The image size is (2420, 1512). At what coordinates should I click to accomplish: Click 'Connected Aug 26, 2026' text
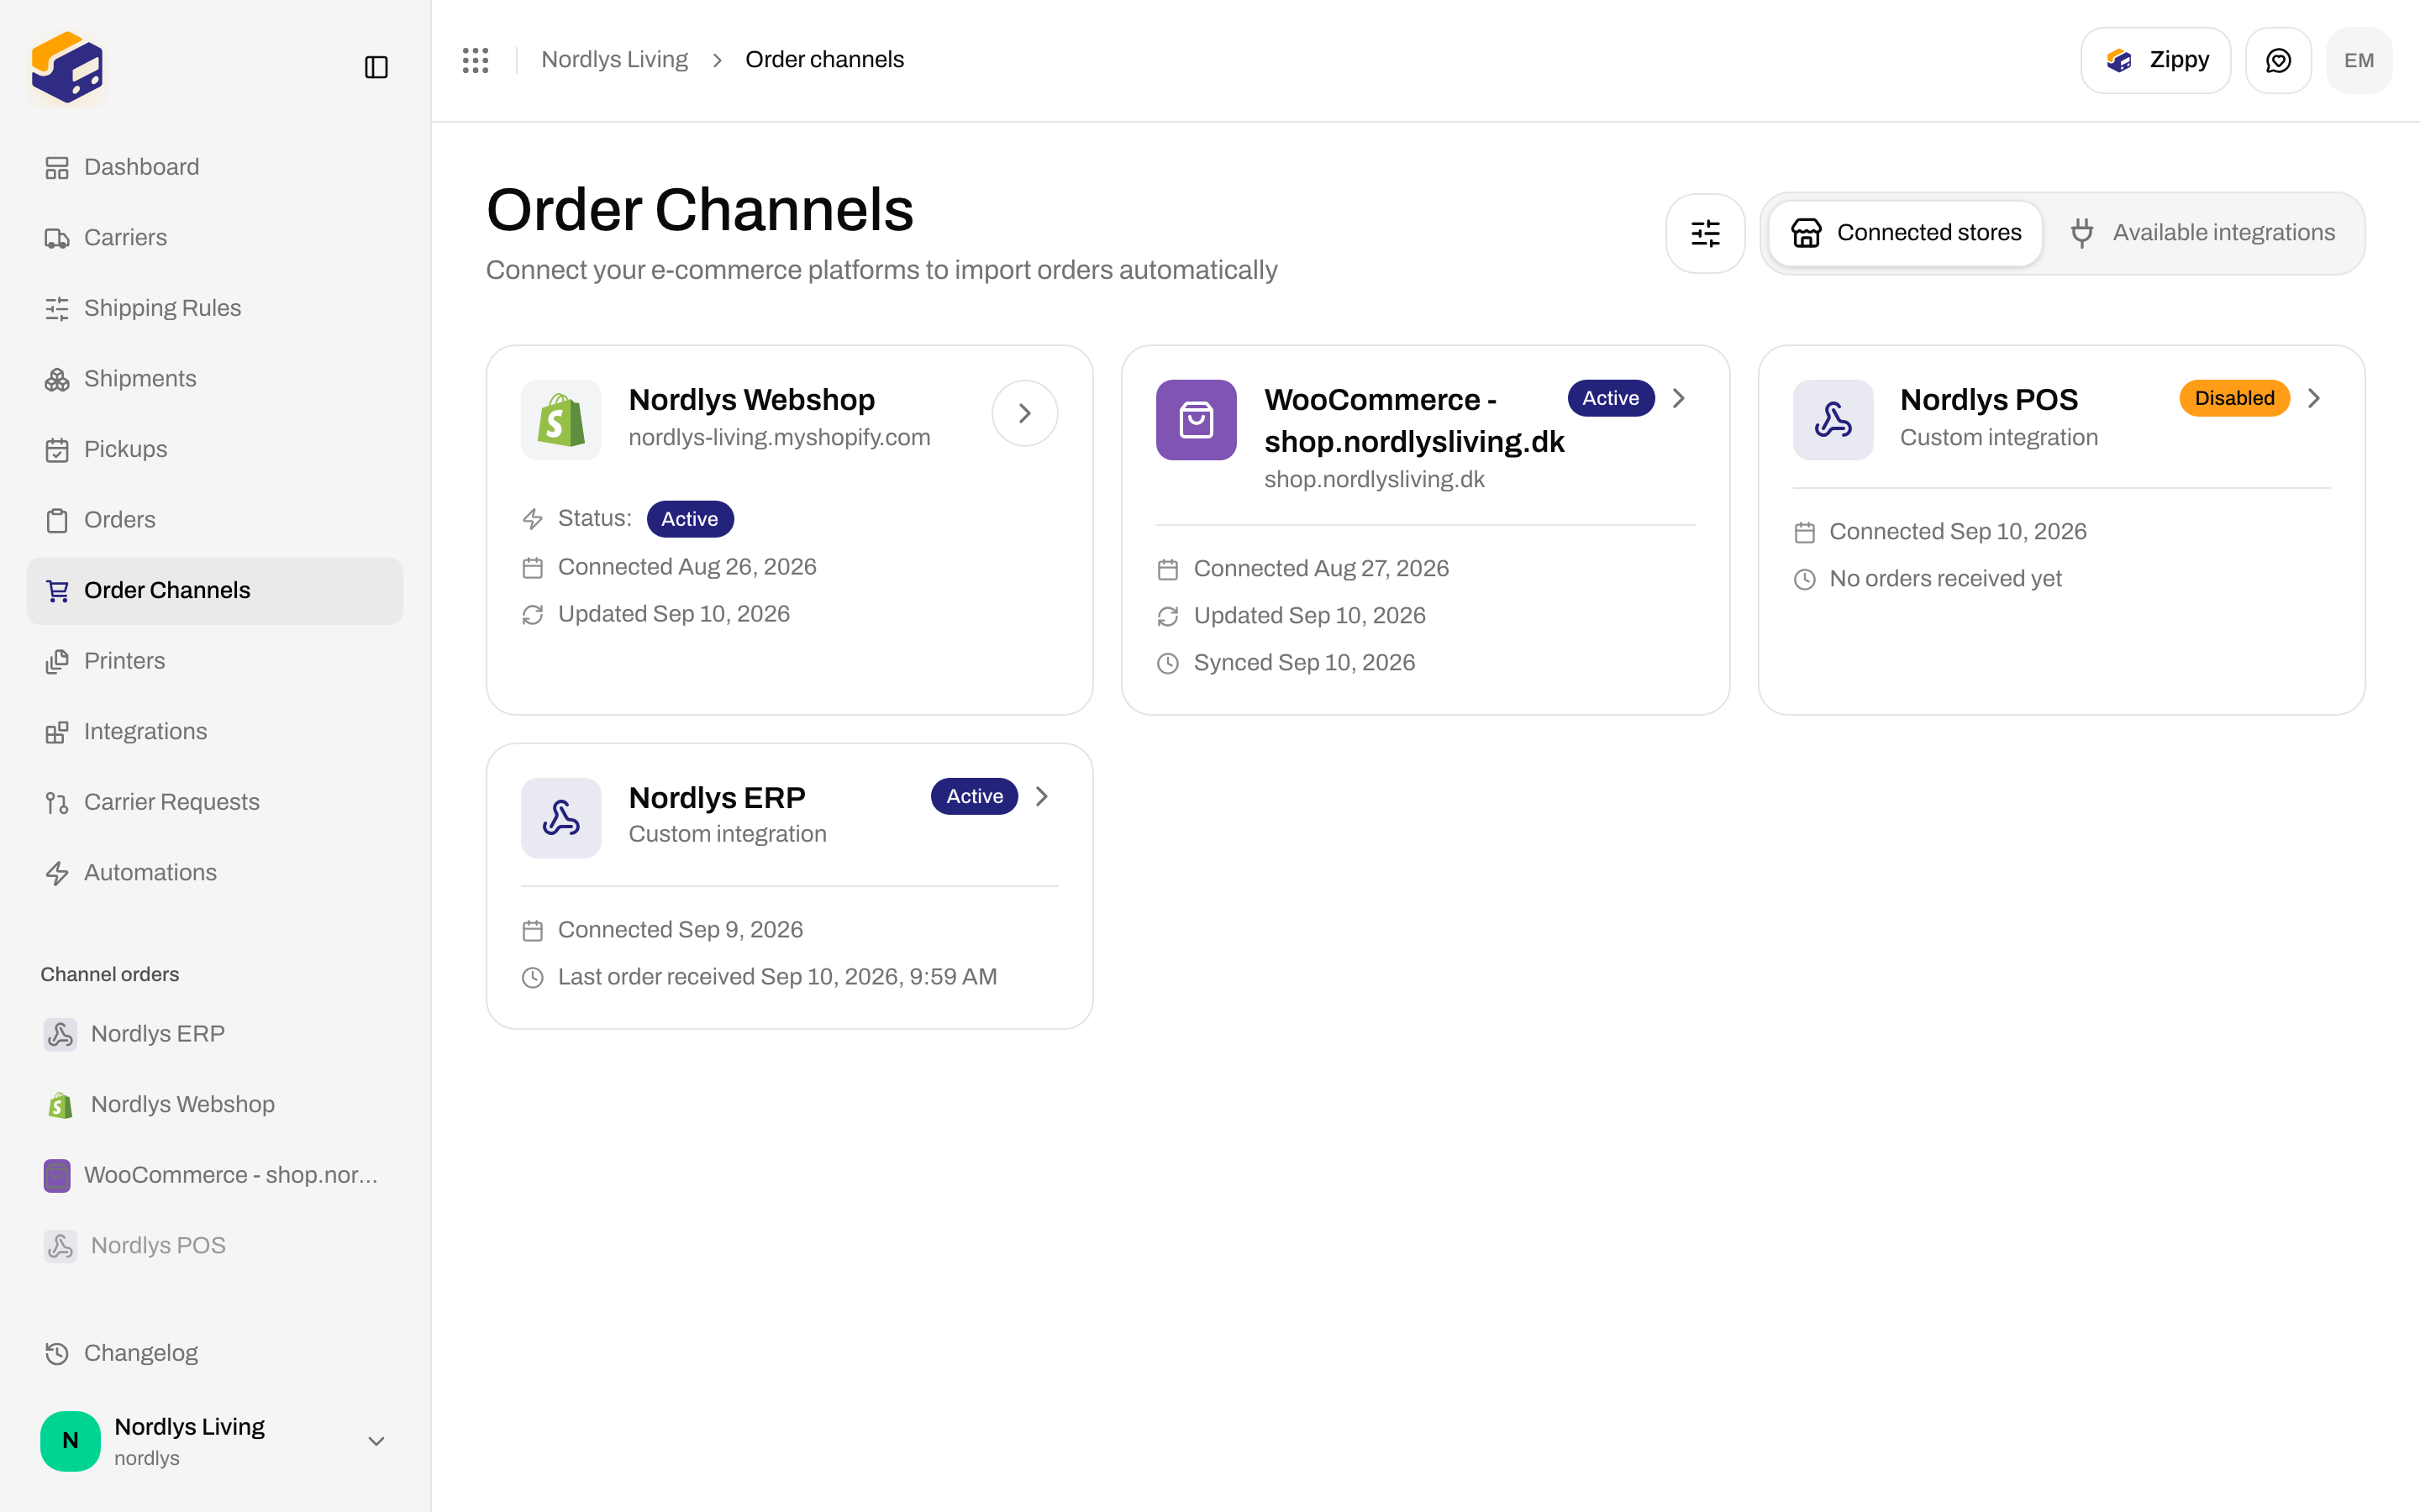point(687,567)
